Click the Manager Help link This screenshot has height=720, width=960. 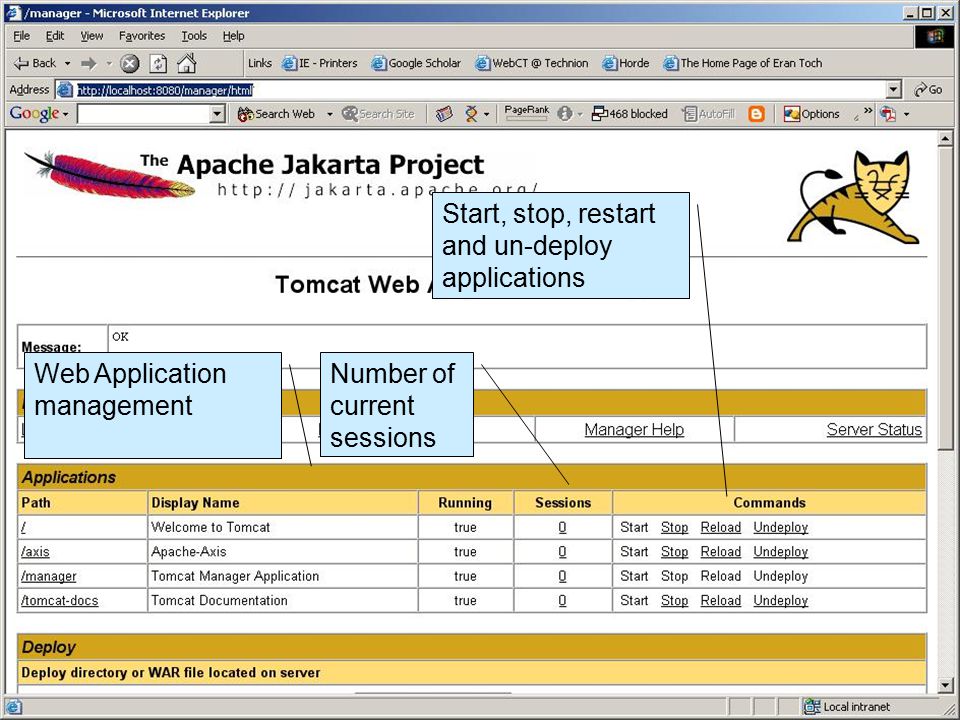coord(634,430)
